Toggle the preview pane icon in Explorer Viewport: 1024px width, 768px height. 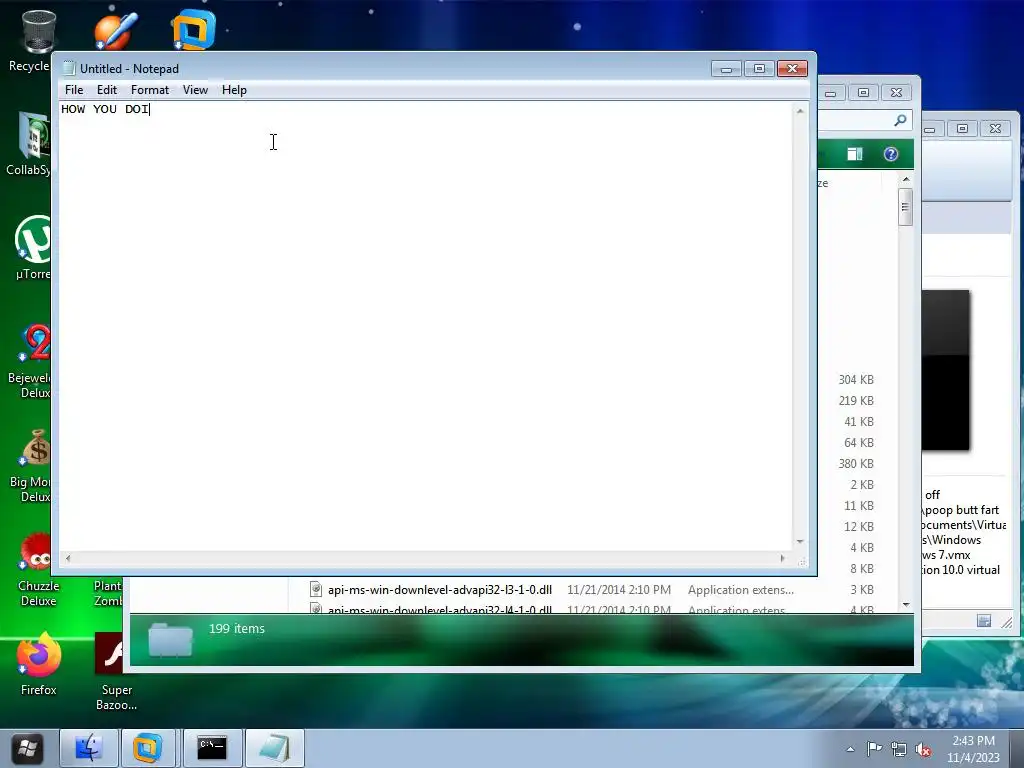(x=855, y=154)
